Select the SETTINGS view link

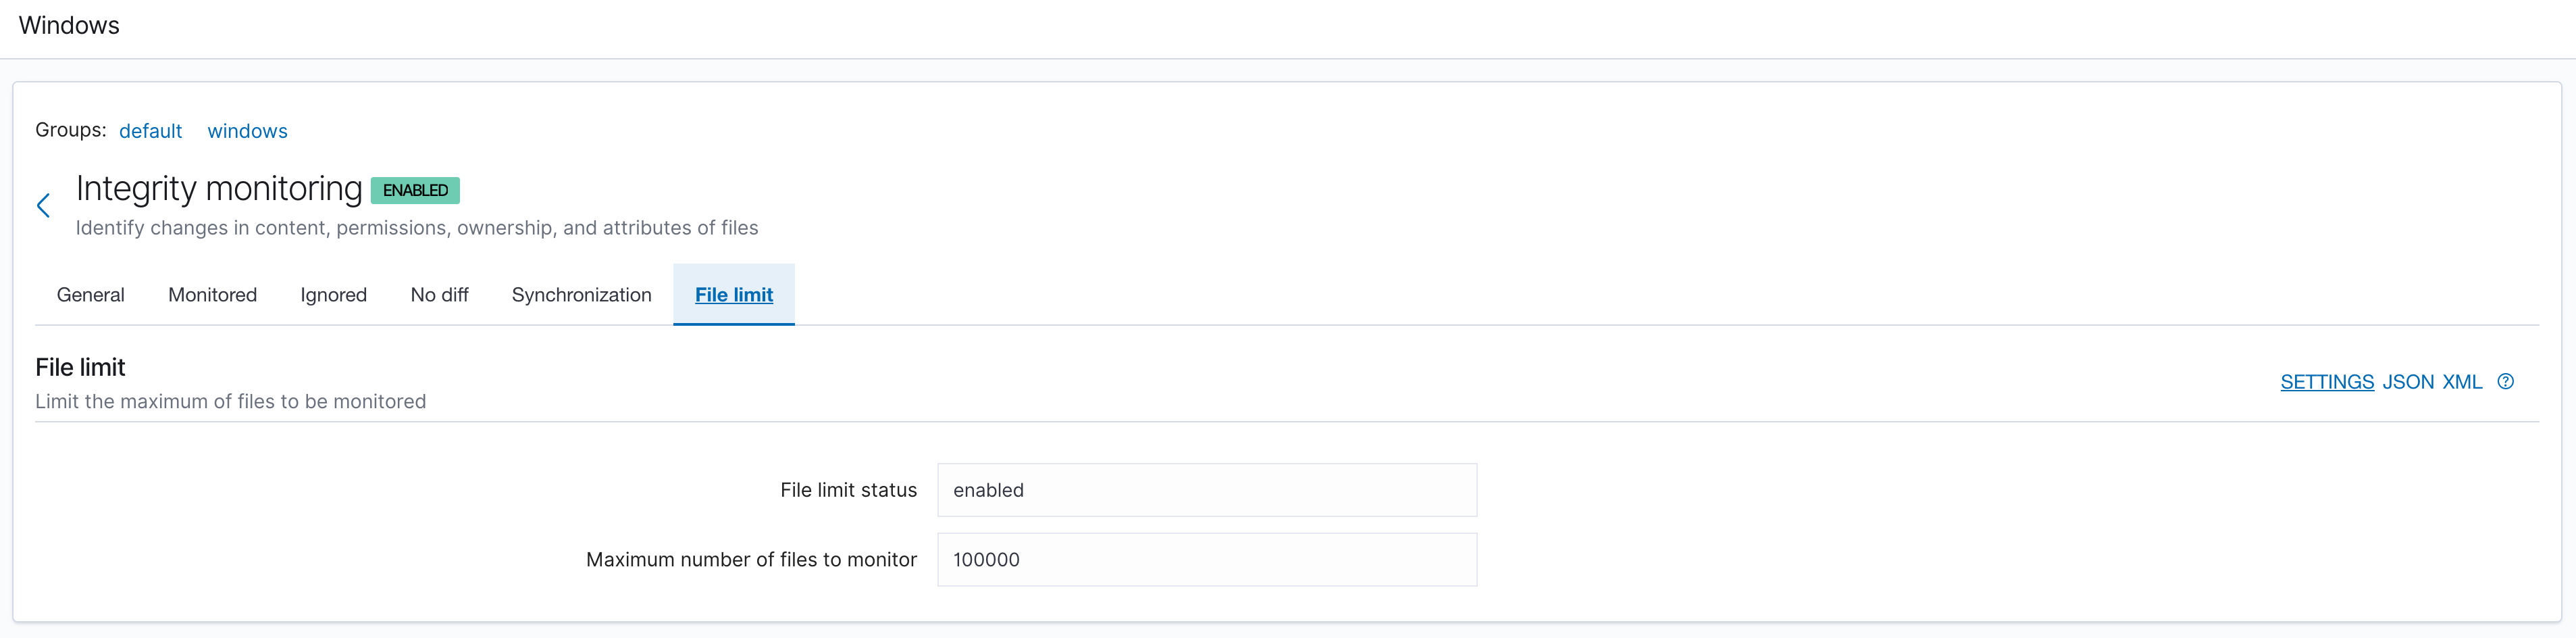[2327, 381]
